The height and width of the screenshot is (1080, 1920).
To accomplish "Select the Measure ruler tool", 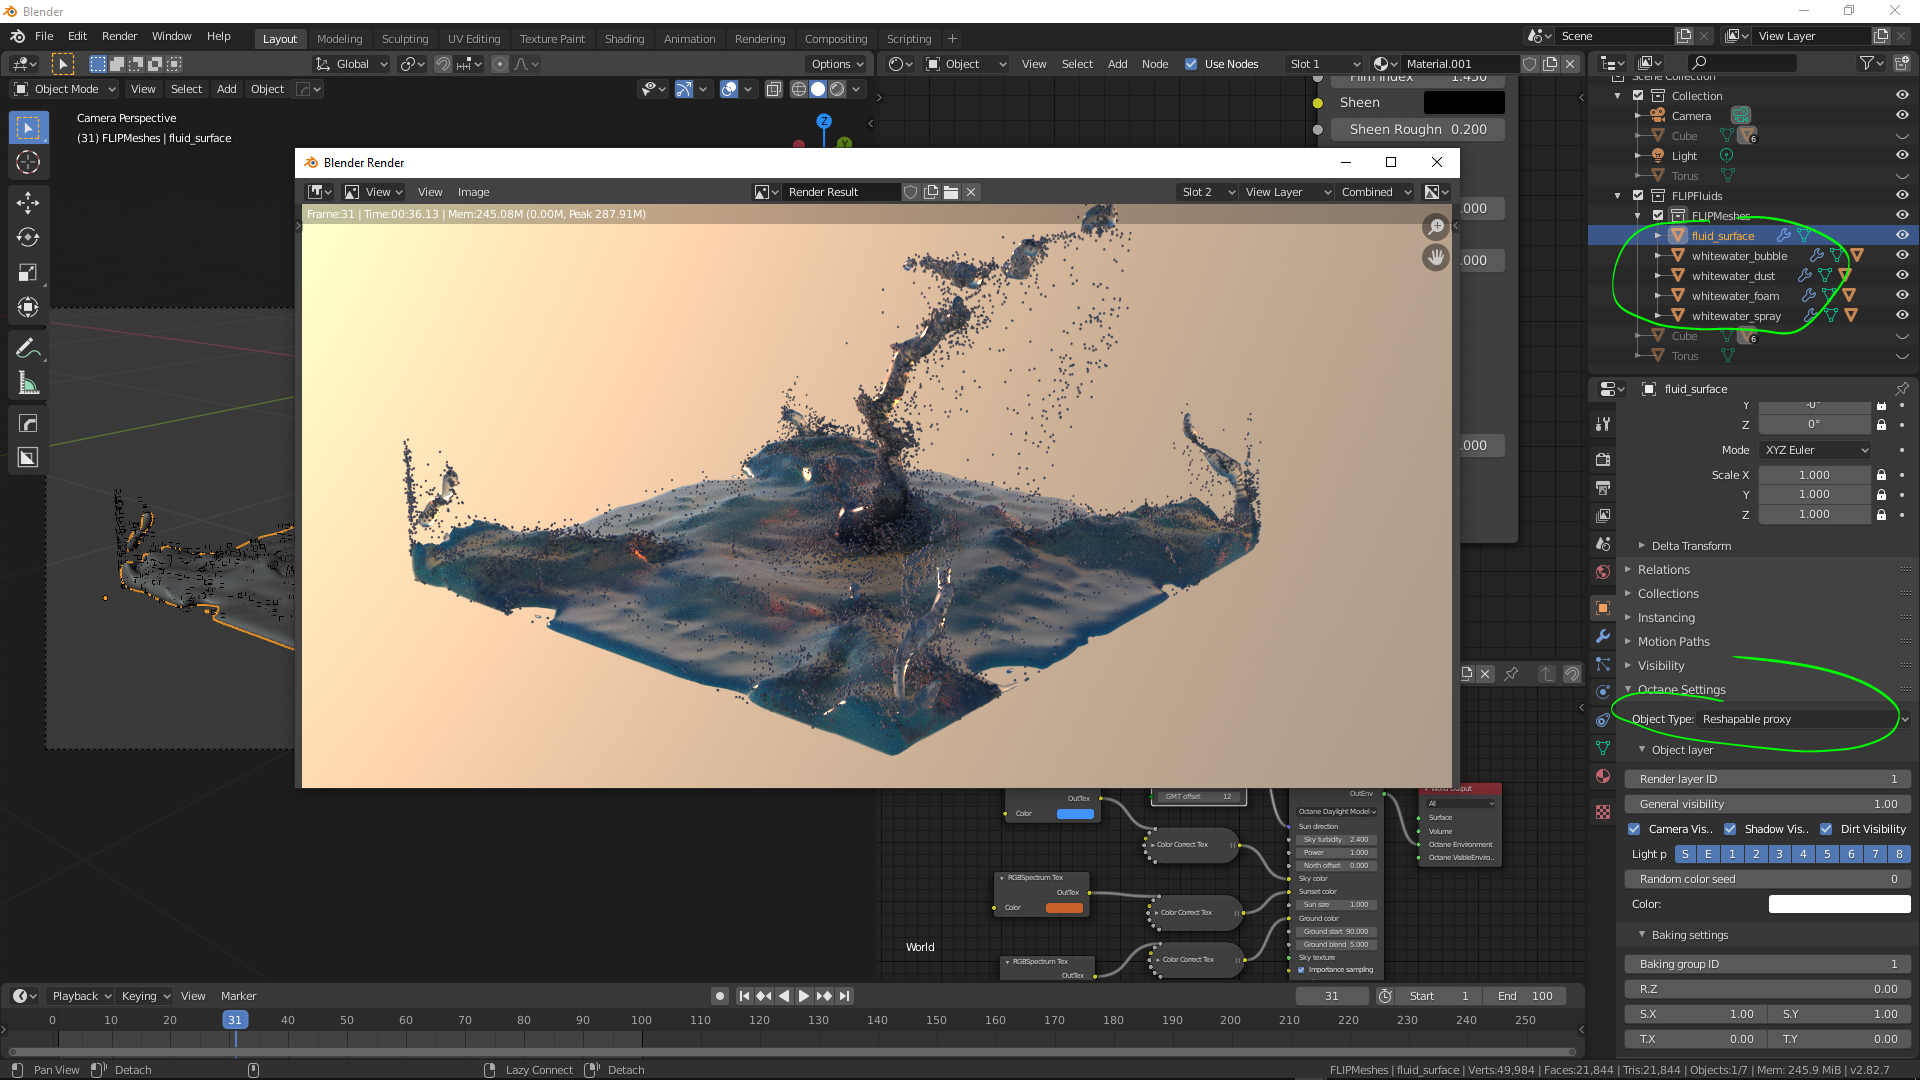I will pyautogui.click(x=27, y=384).
